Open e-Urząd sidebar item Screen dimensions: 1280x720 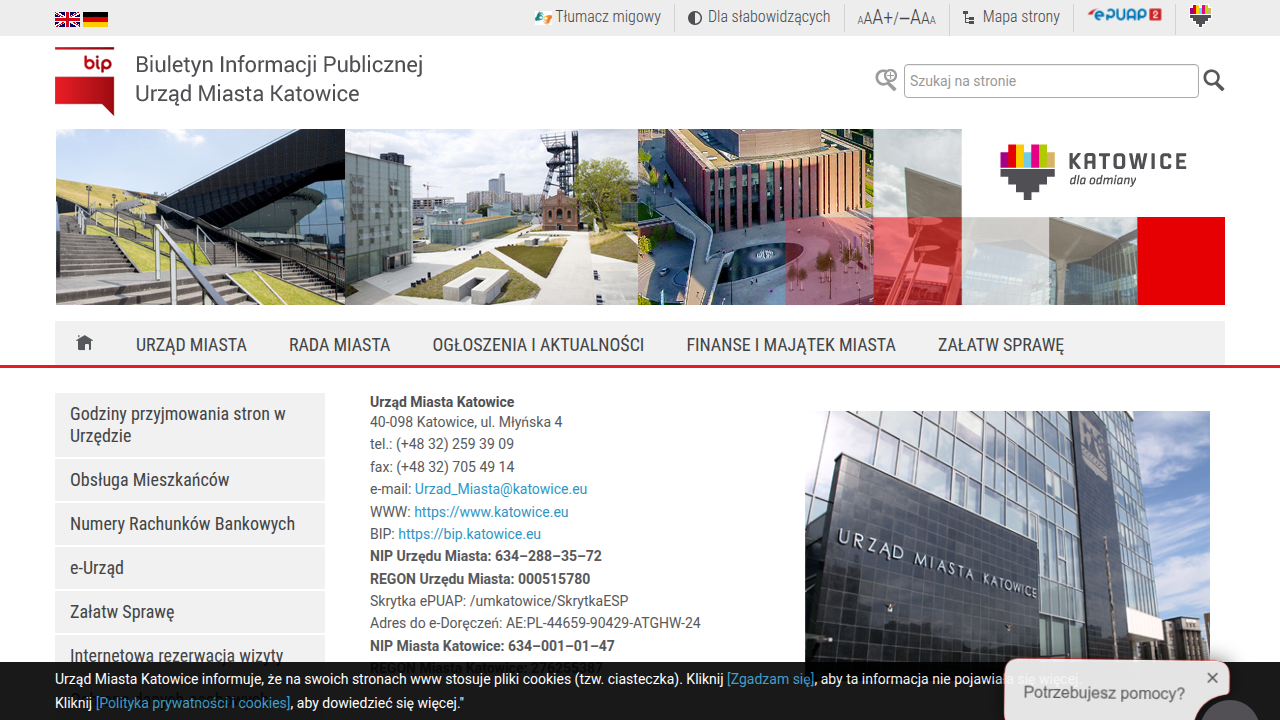coord(190,568)
